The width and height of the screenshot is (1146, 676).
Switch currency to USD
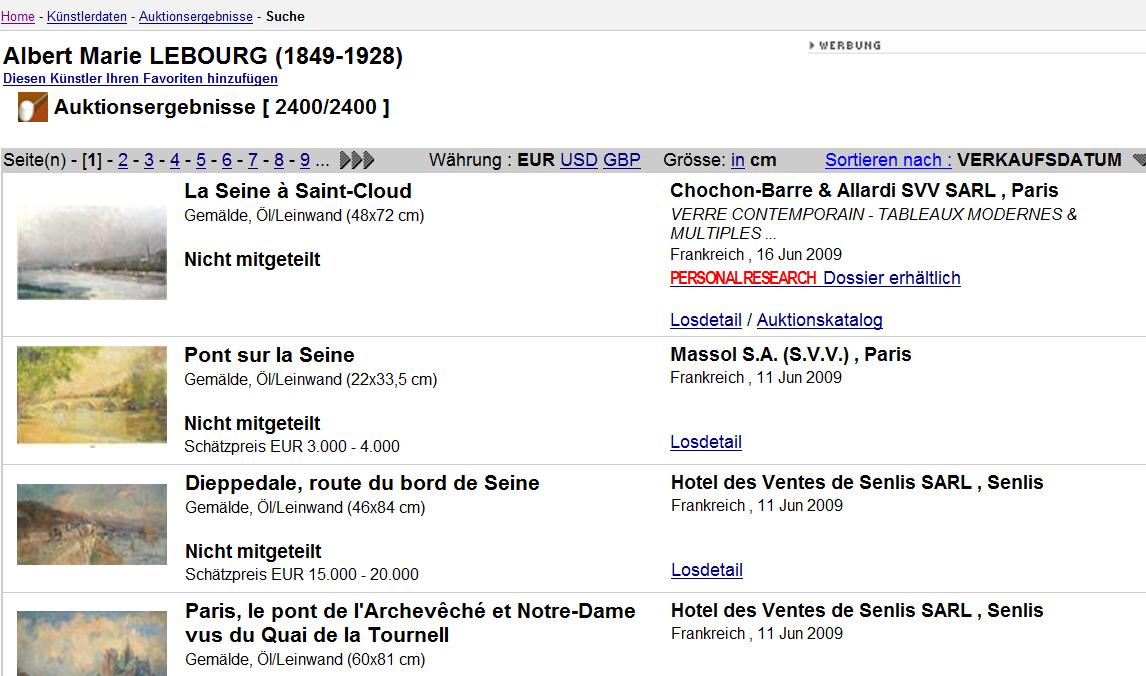coord(578,160)
